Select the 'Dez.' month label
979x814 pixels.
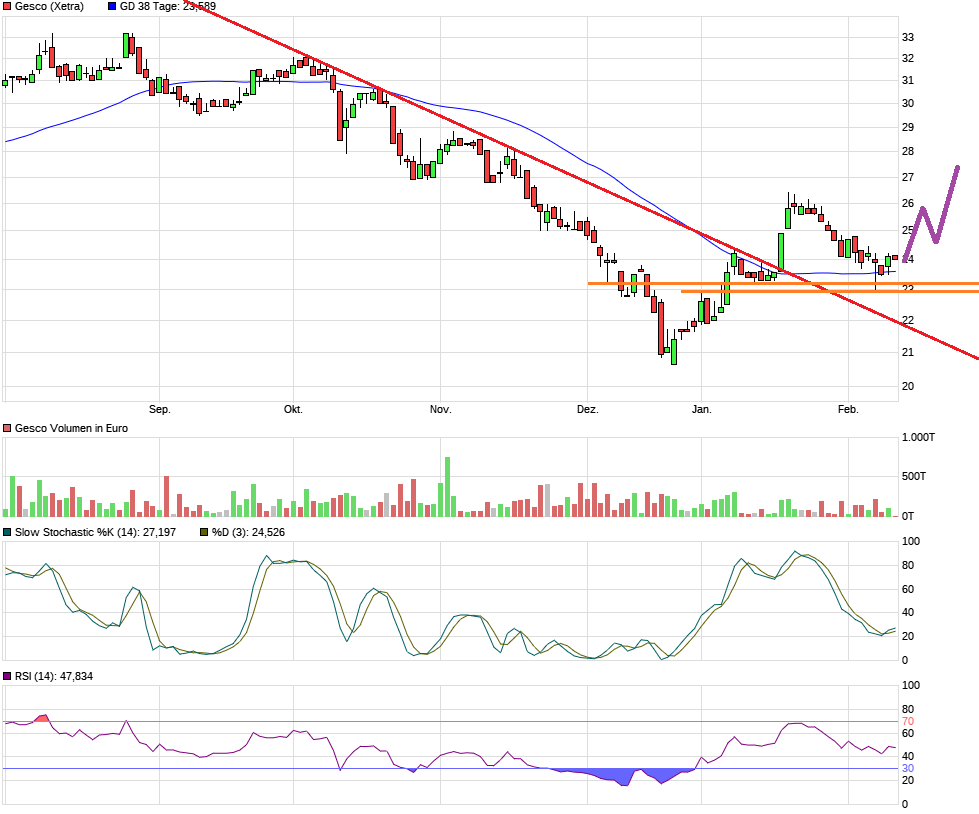pos(588,409)
